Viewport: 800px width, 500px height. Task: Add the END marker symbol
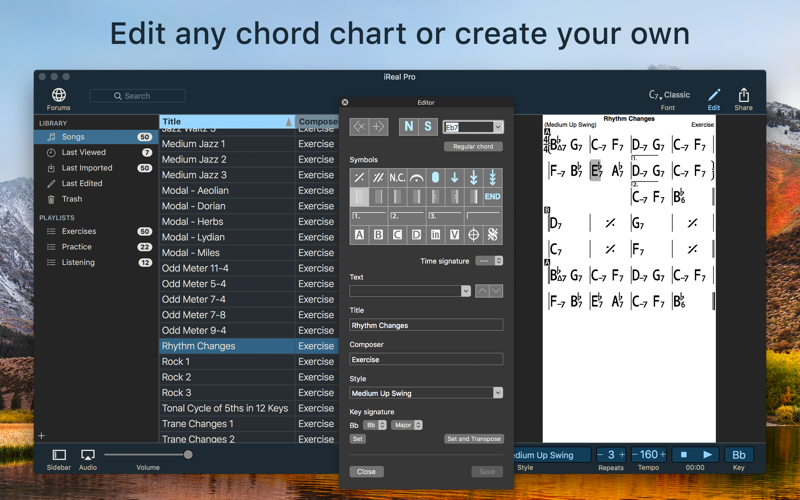pyautogui.click(x=492, y=197)
